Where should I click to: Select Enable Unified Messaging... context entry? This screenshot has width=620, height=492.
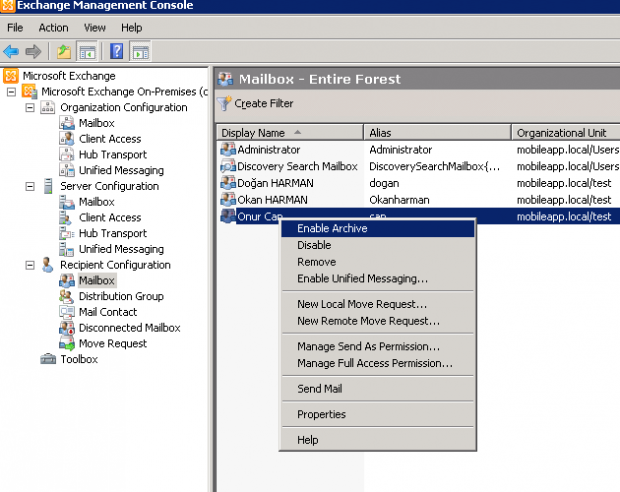pyautogui.click(x=378, y=279)
